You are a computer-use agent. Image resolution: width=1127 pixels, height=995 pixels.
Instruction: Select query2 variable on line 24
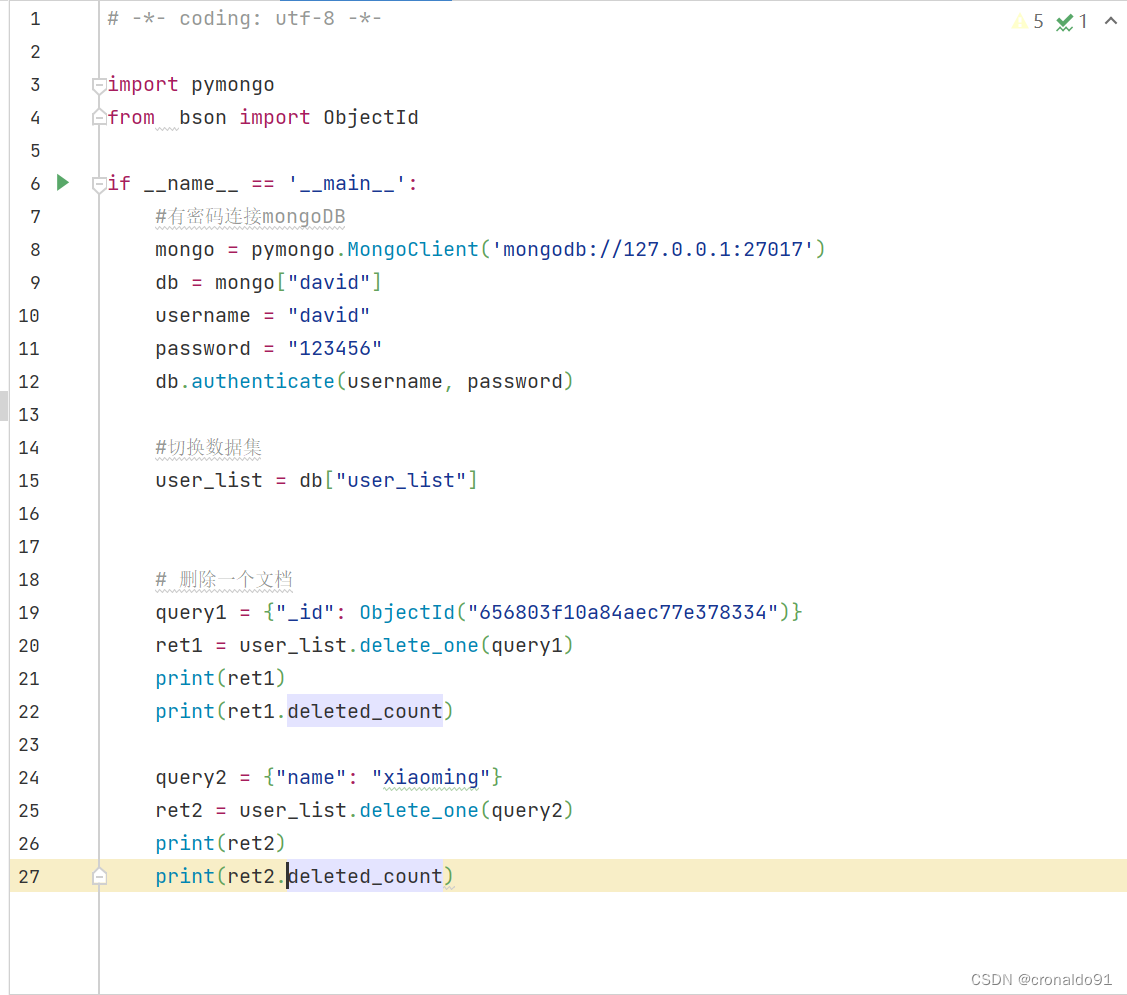[x=191, y=778]
